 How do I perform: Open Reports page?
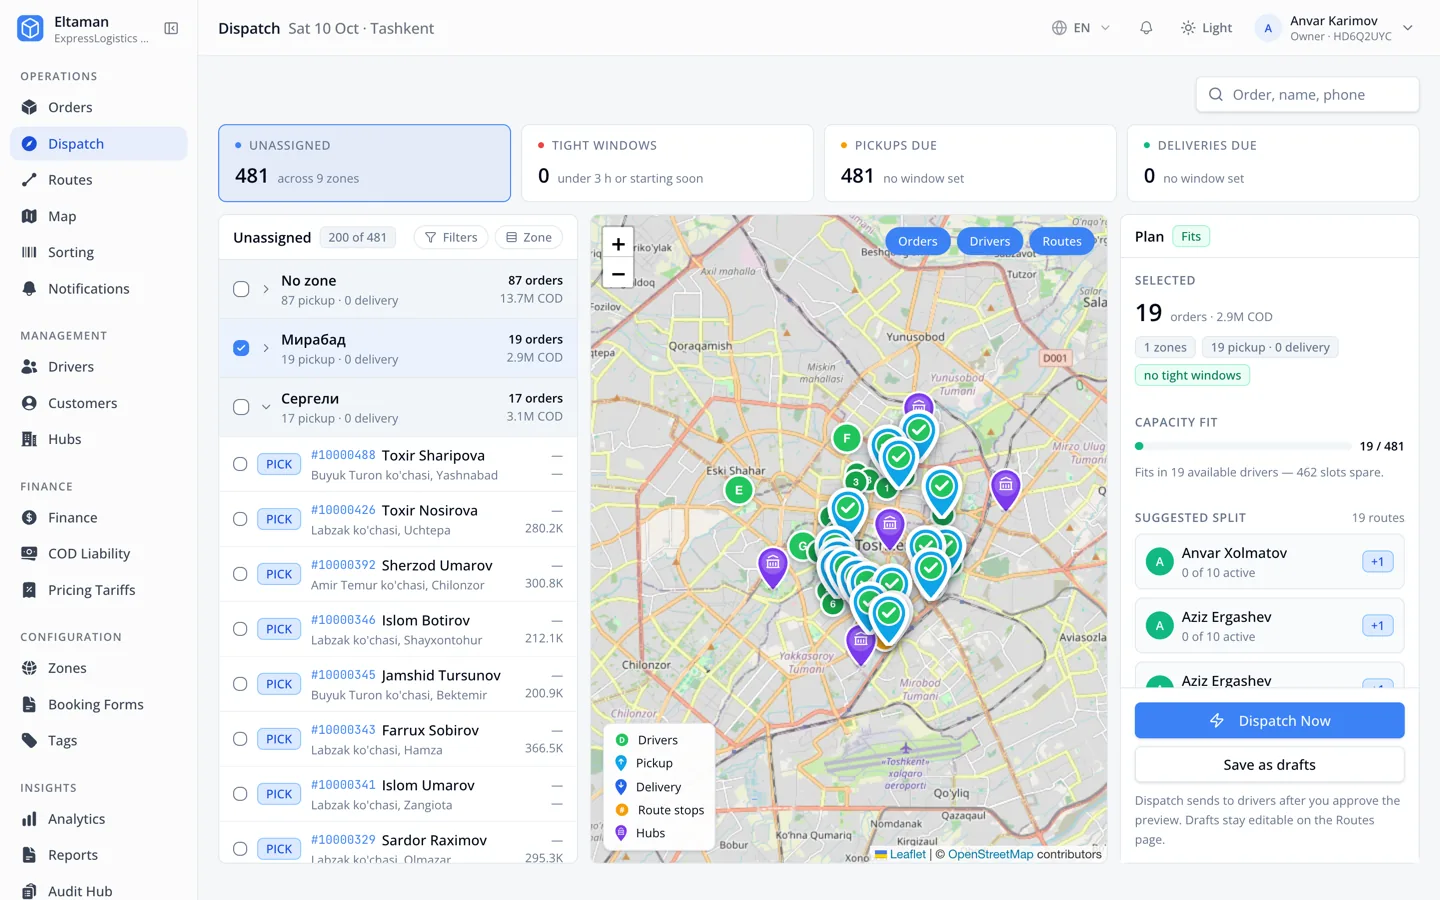[x=99, y=855]
